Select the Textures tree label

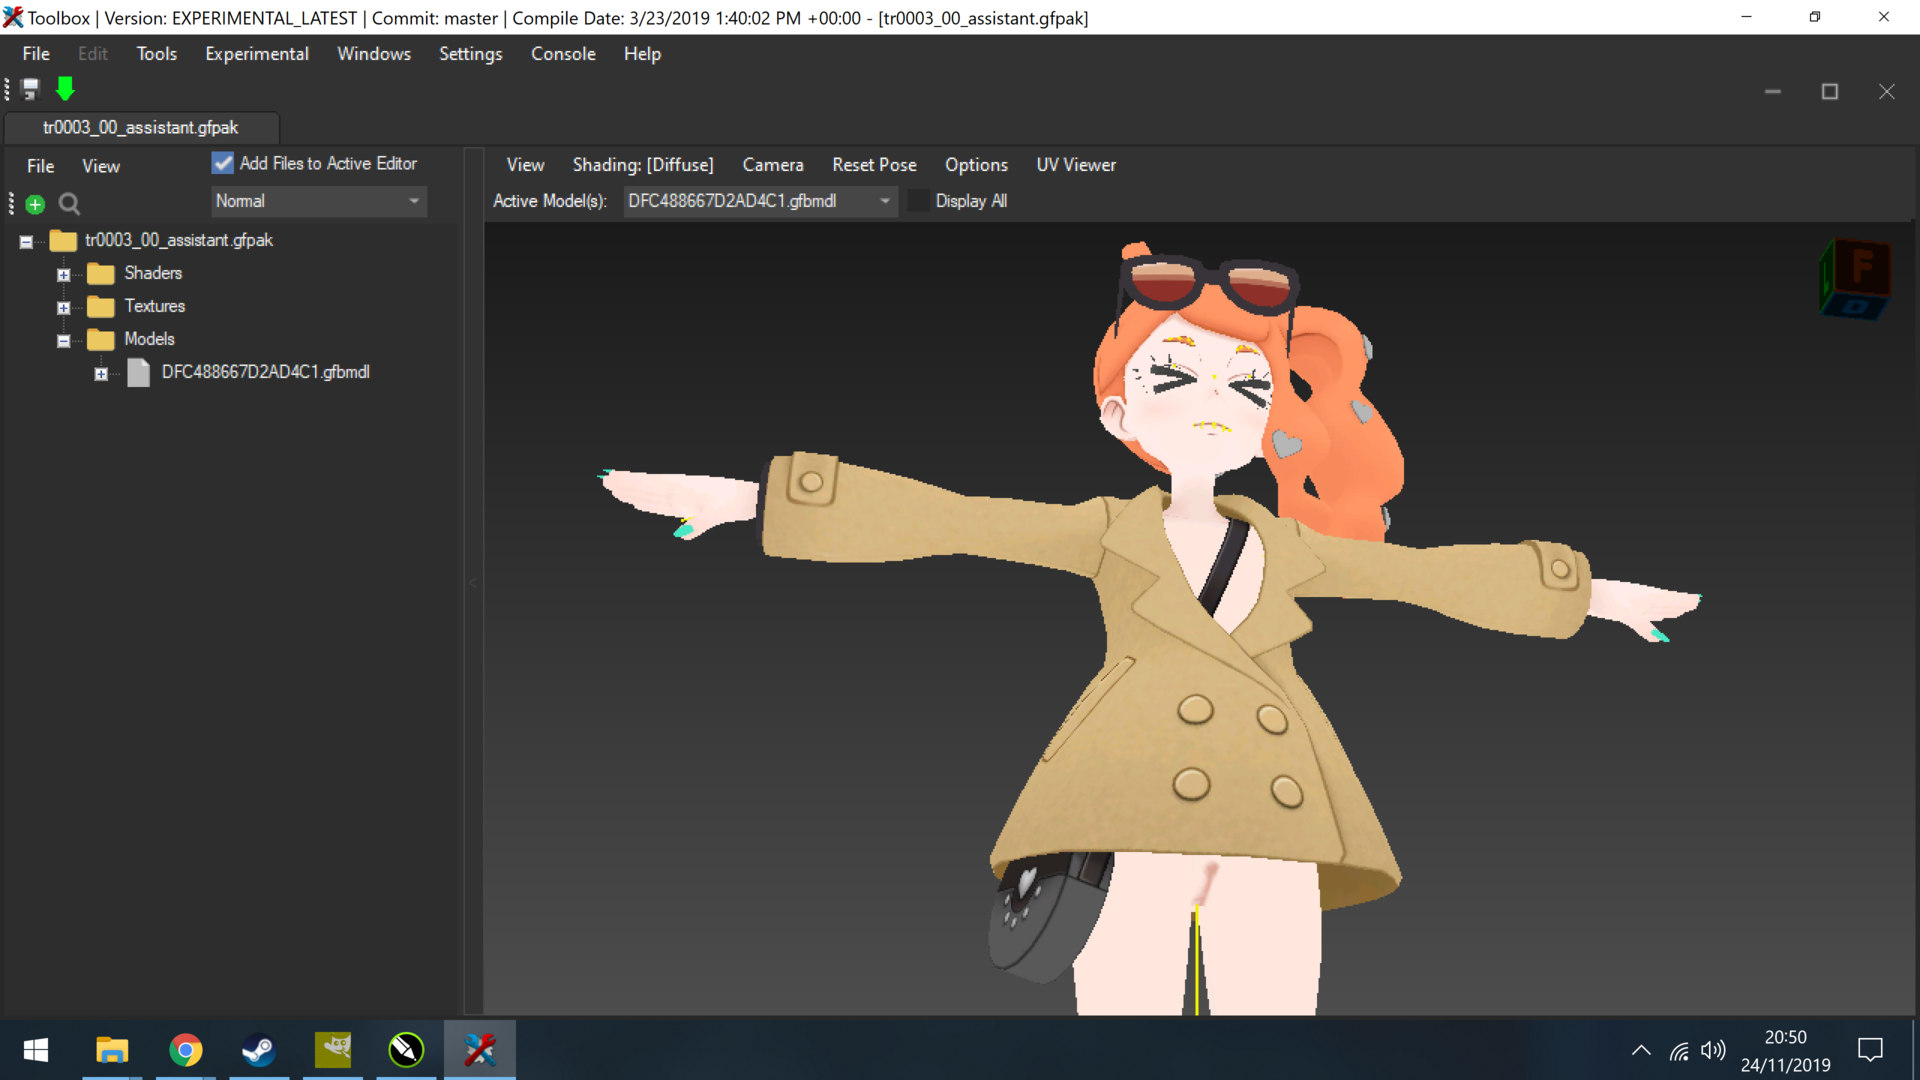point(154,306)
